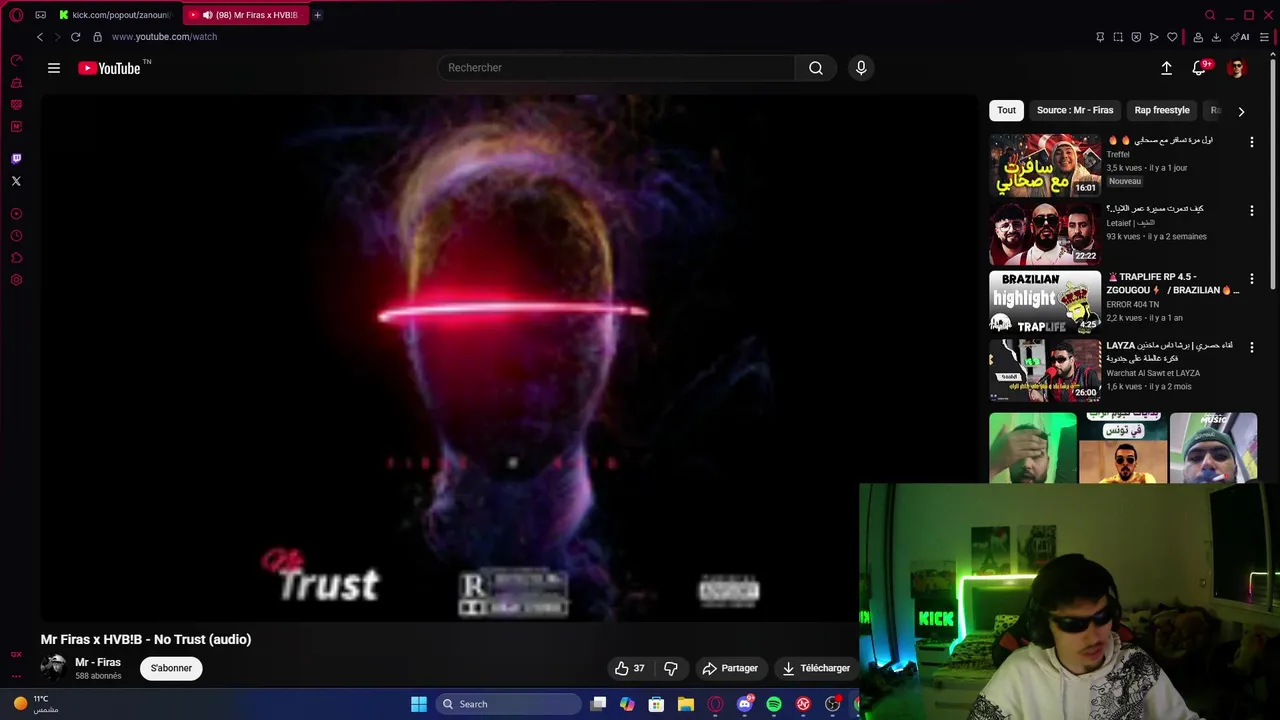Open History clock icon in the Opera sidebar
Screen dimensions: 1280x720
(x=16, y=236)
